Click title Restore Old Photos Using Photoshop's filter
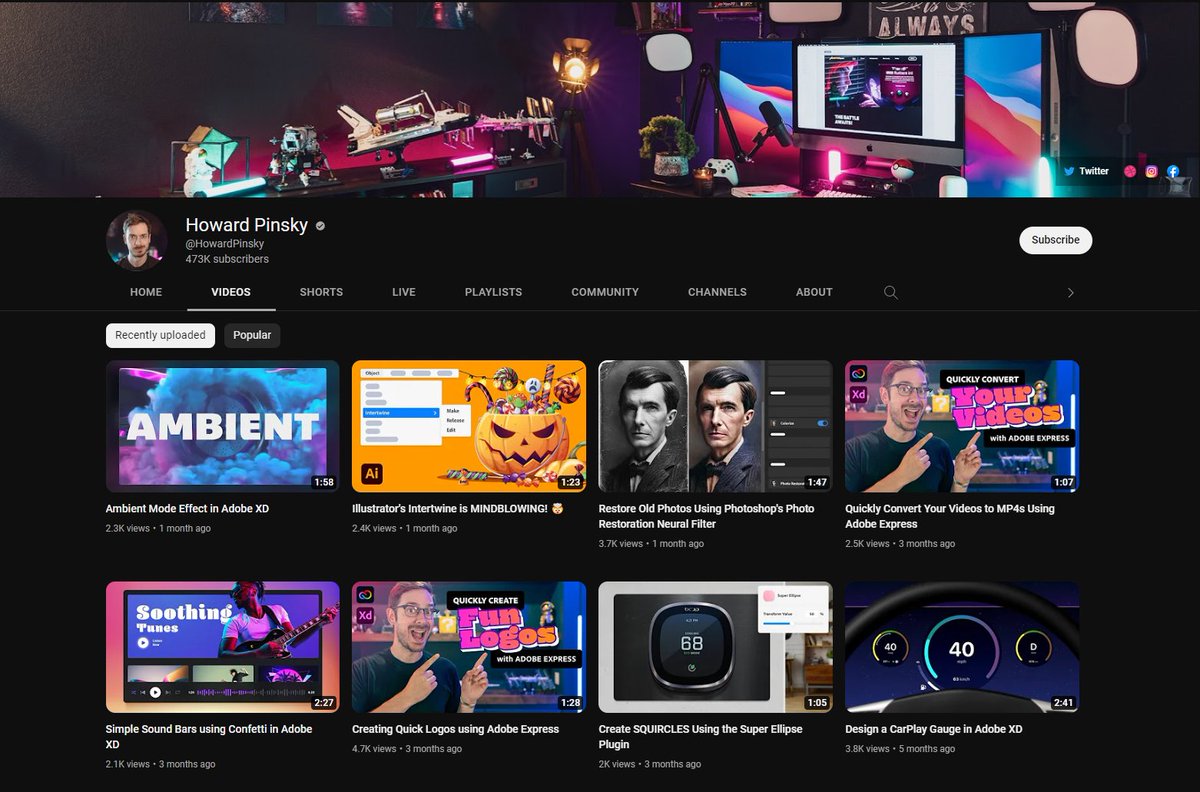 click(x=706, y=516)
